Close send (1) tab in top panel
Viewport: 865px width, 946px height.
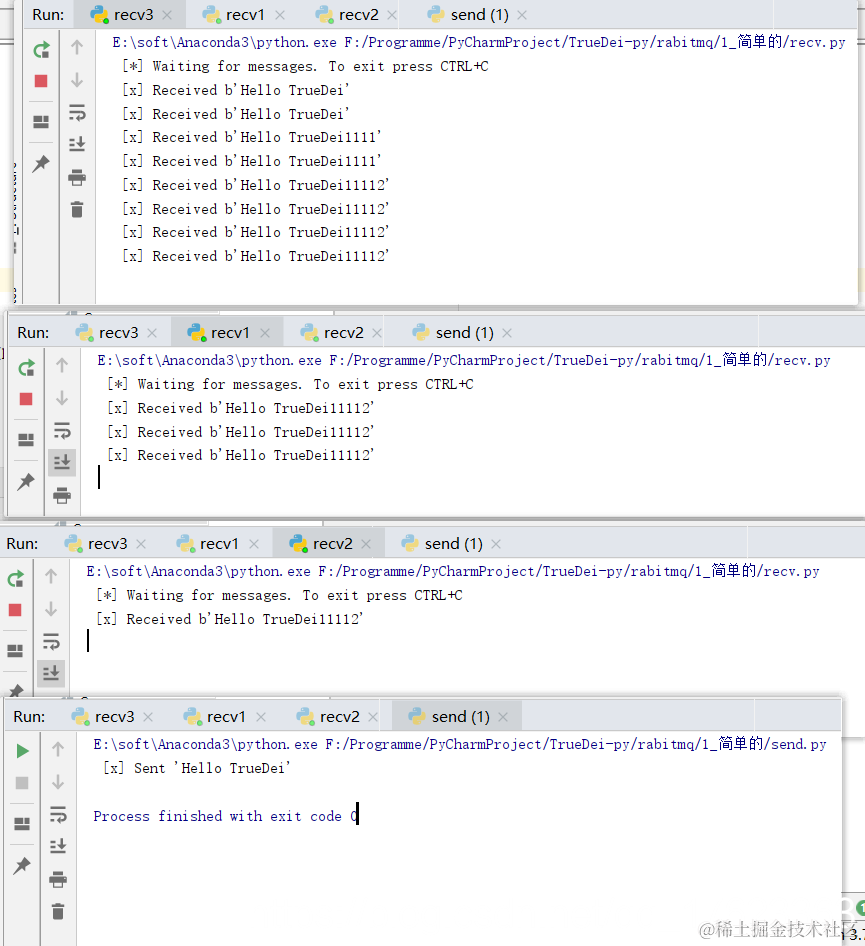pos(522,15)
